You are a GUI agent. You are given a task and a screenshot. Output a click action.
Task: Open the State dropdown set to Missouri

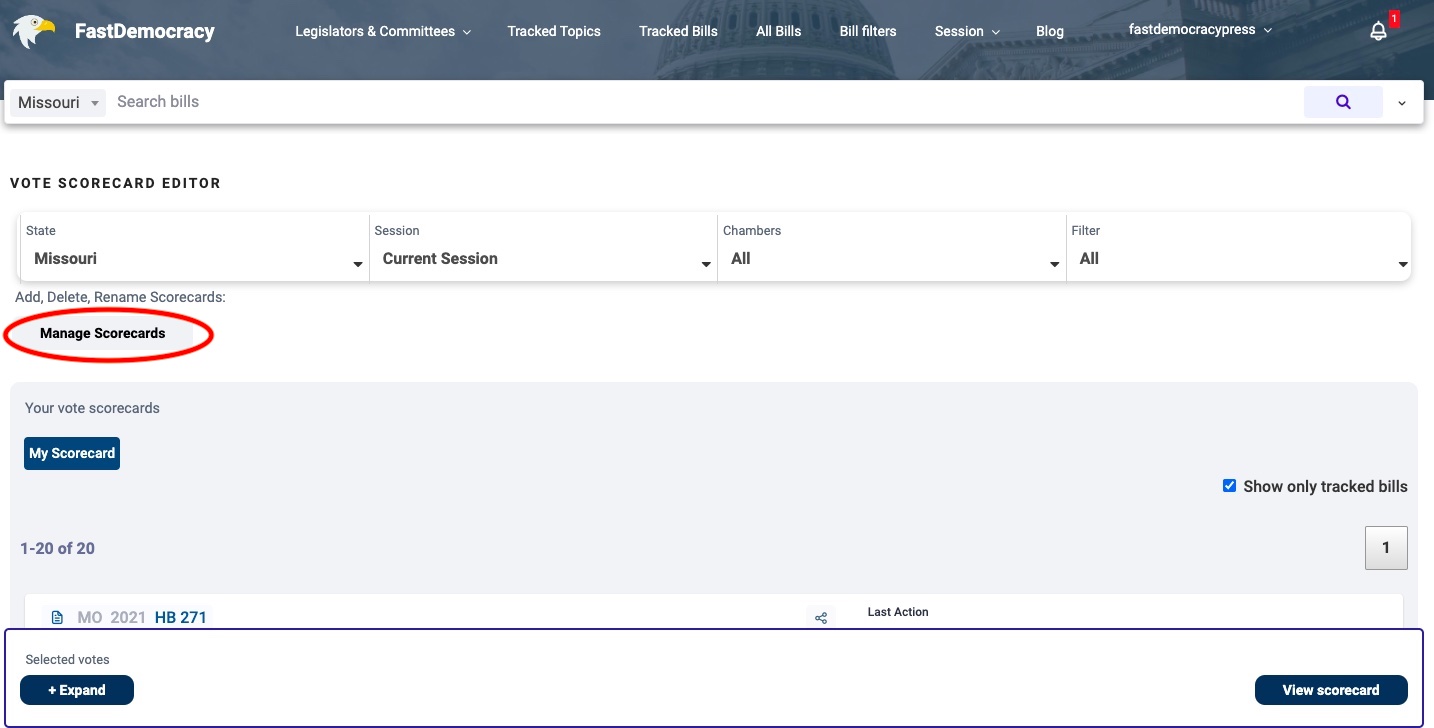(194, 258)
